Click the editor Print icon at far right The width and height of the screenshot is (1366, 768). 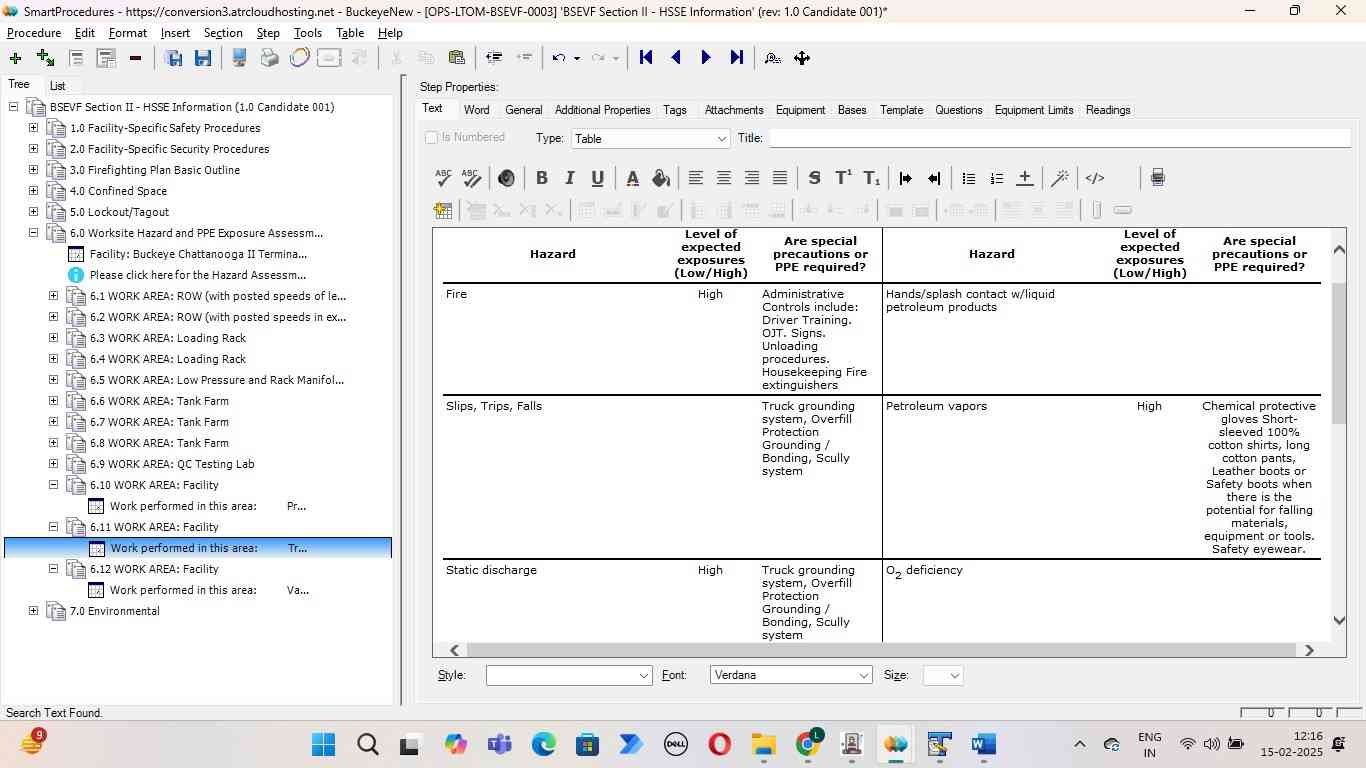pos(1157,178)
